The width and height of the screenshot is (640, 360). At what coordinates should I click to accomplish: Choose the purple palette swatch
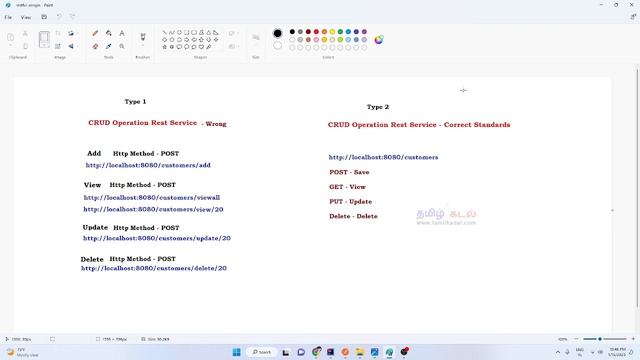click(364, 32)
